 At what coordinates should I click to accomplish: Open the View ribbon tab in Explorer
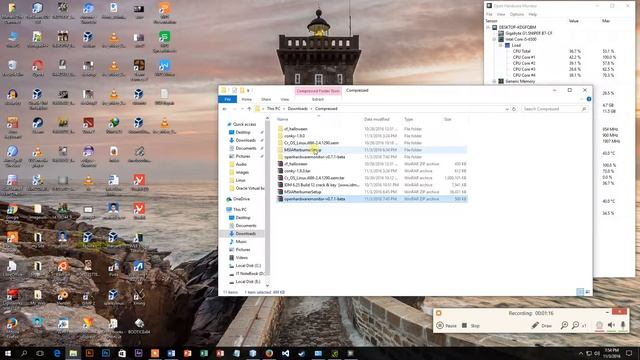click(284, 99)
